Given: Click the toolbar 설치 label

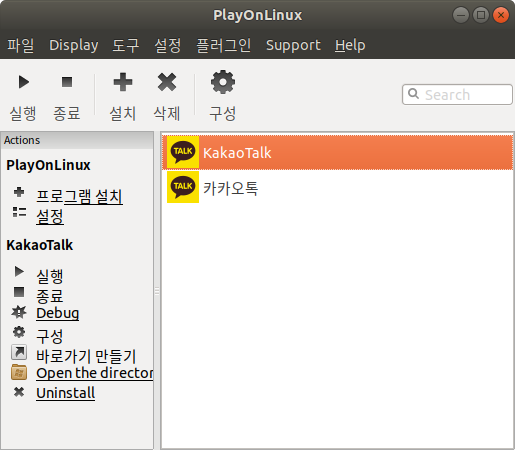Looking at the screenshot, I should click(123, 113).
